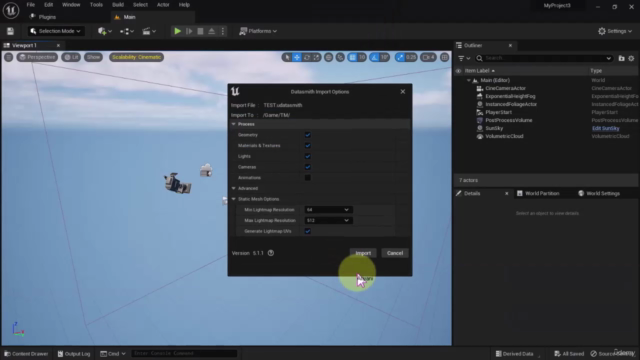Open the Content Drawer
640x360 pixels.
[x=26, y=353]
